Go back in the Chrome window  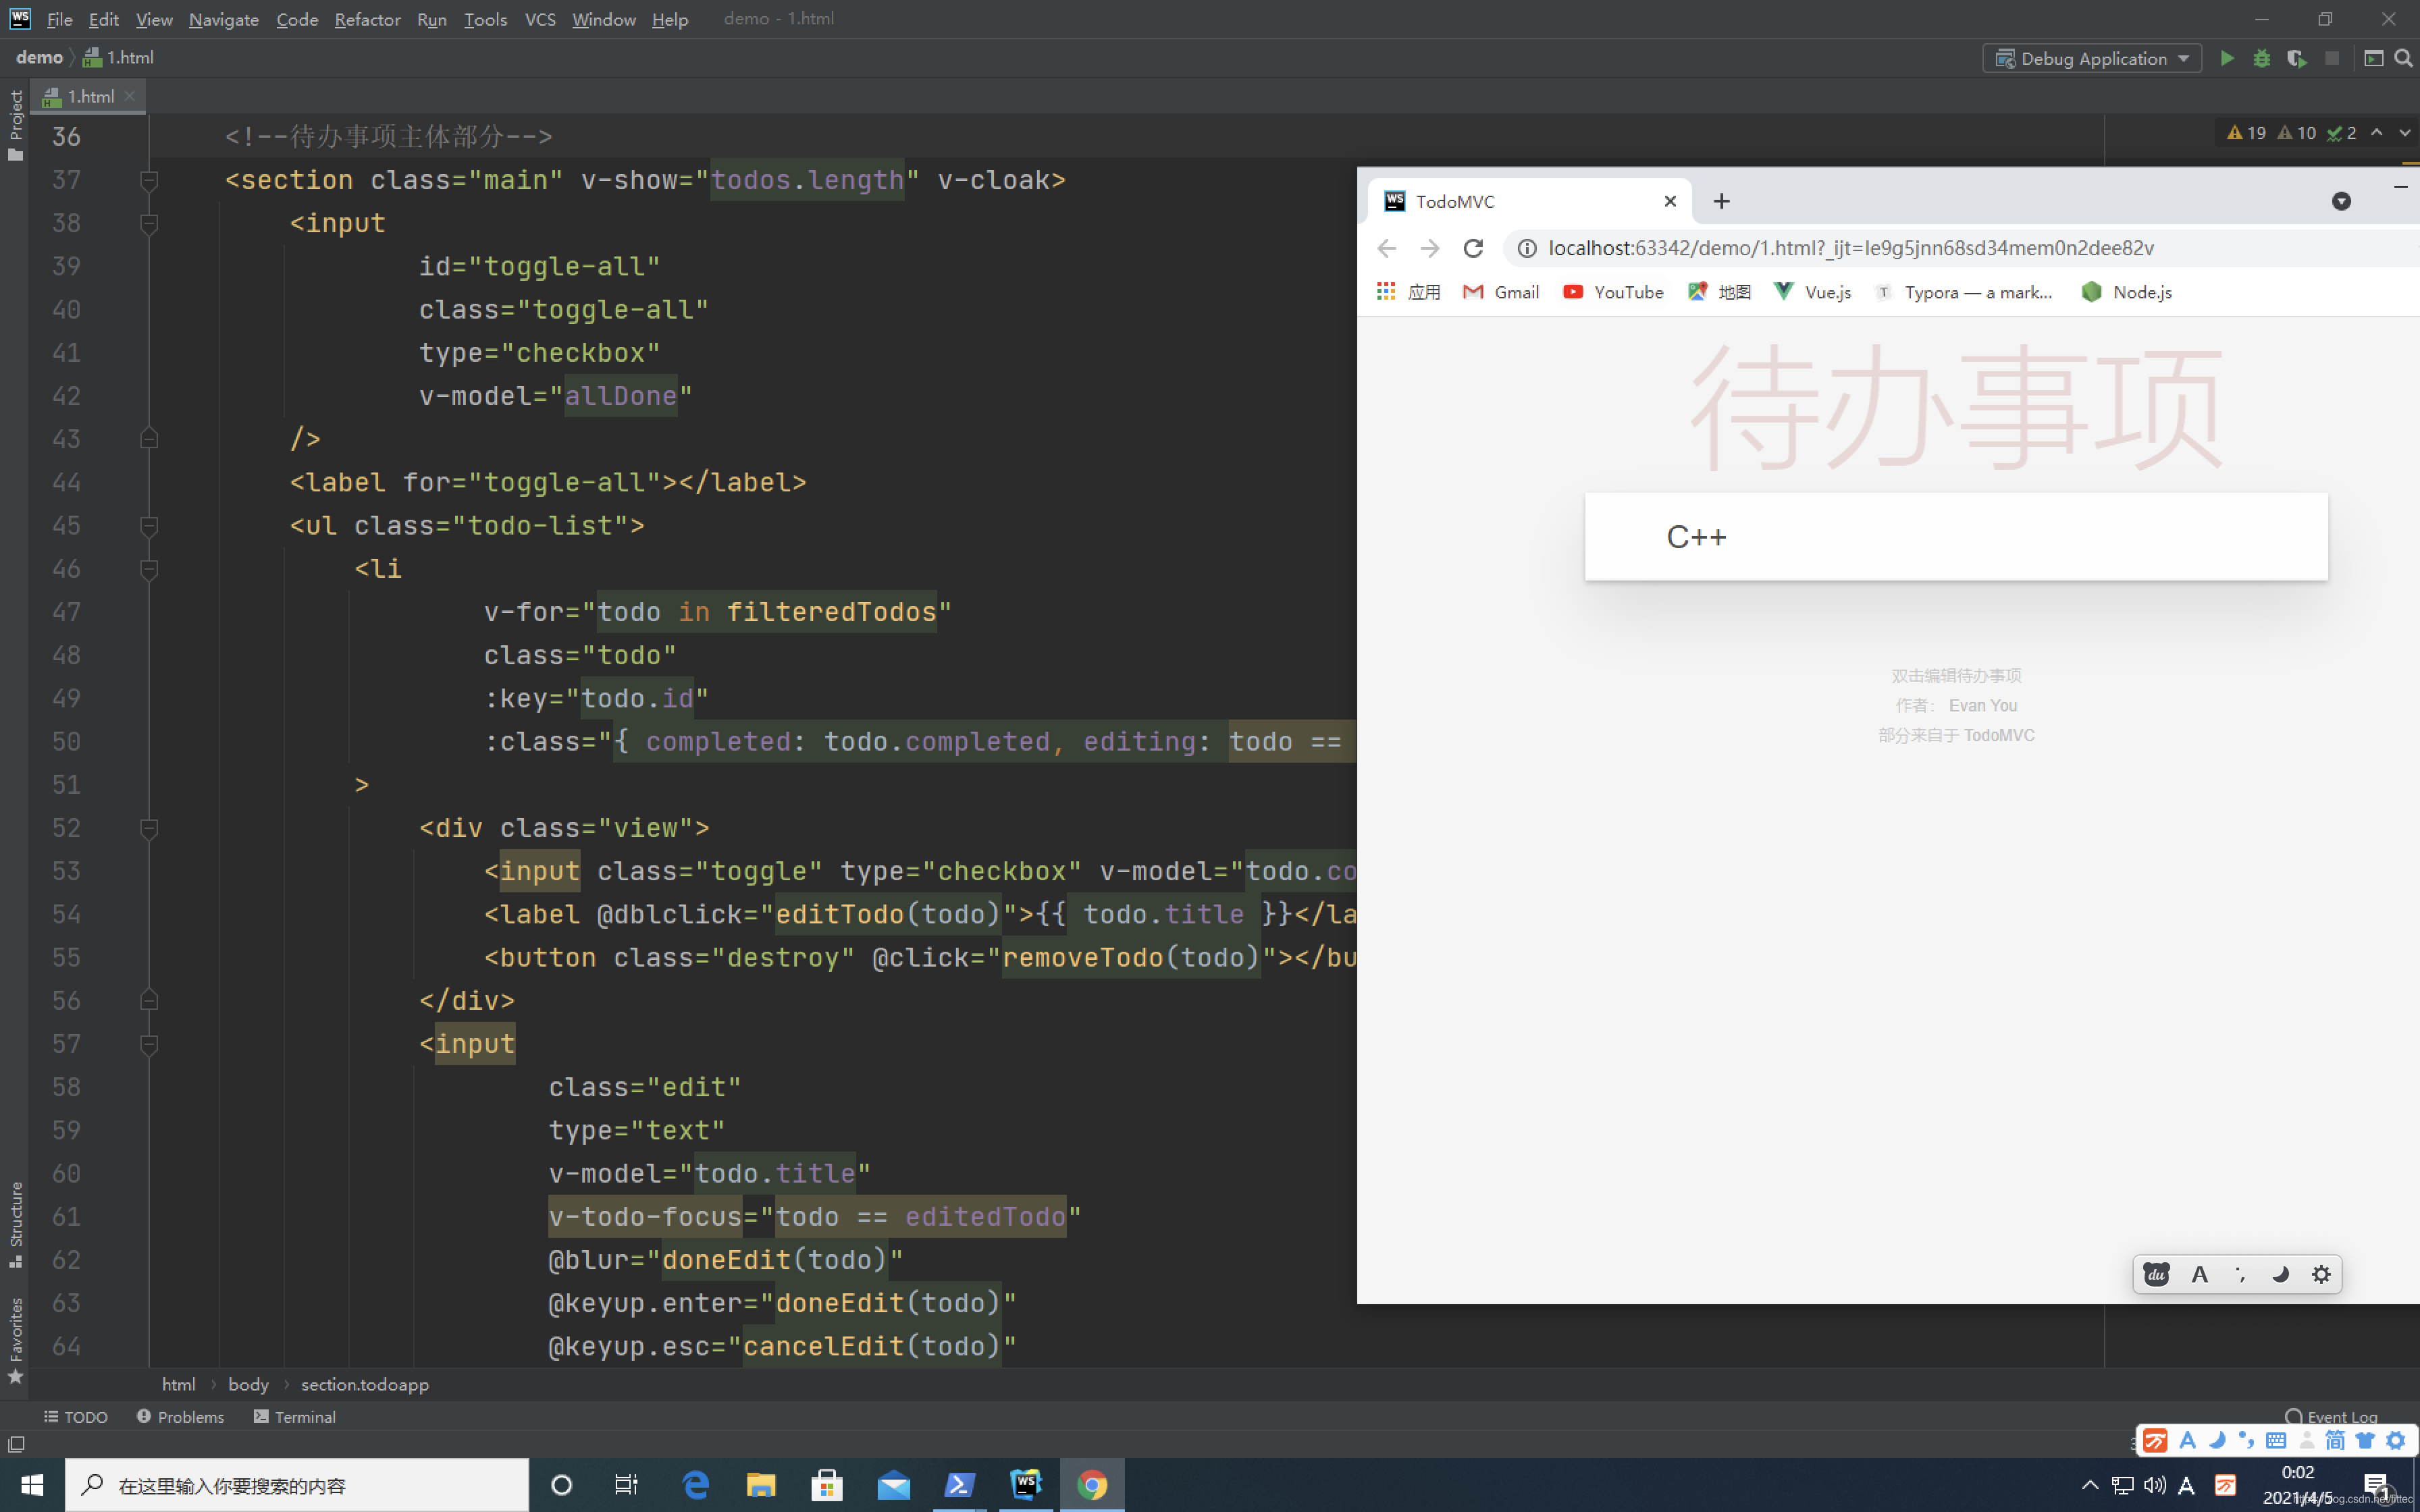(x=1386, y=248)
